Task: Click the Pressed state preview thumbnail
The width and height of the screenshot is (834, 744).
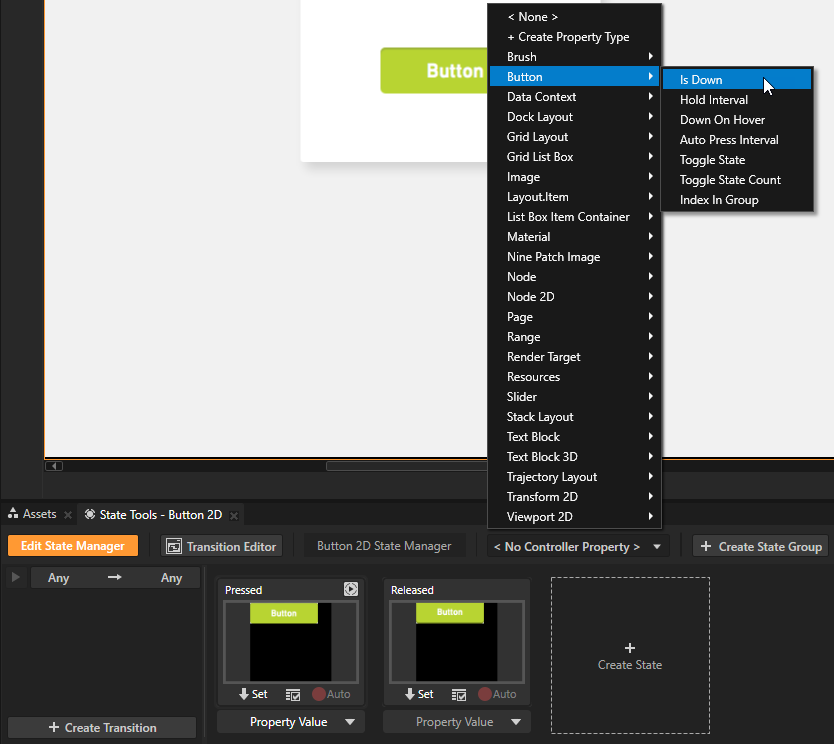Action: tap(290, 640)
